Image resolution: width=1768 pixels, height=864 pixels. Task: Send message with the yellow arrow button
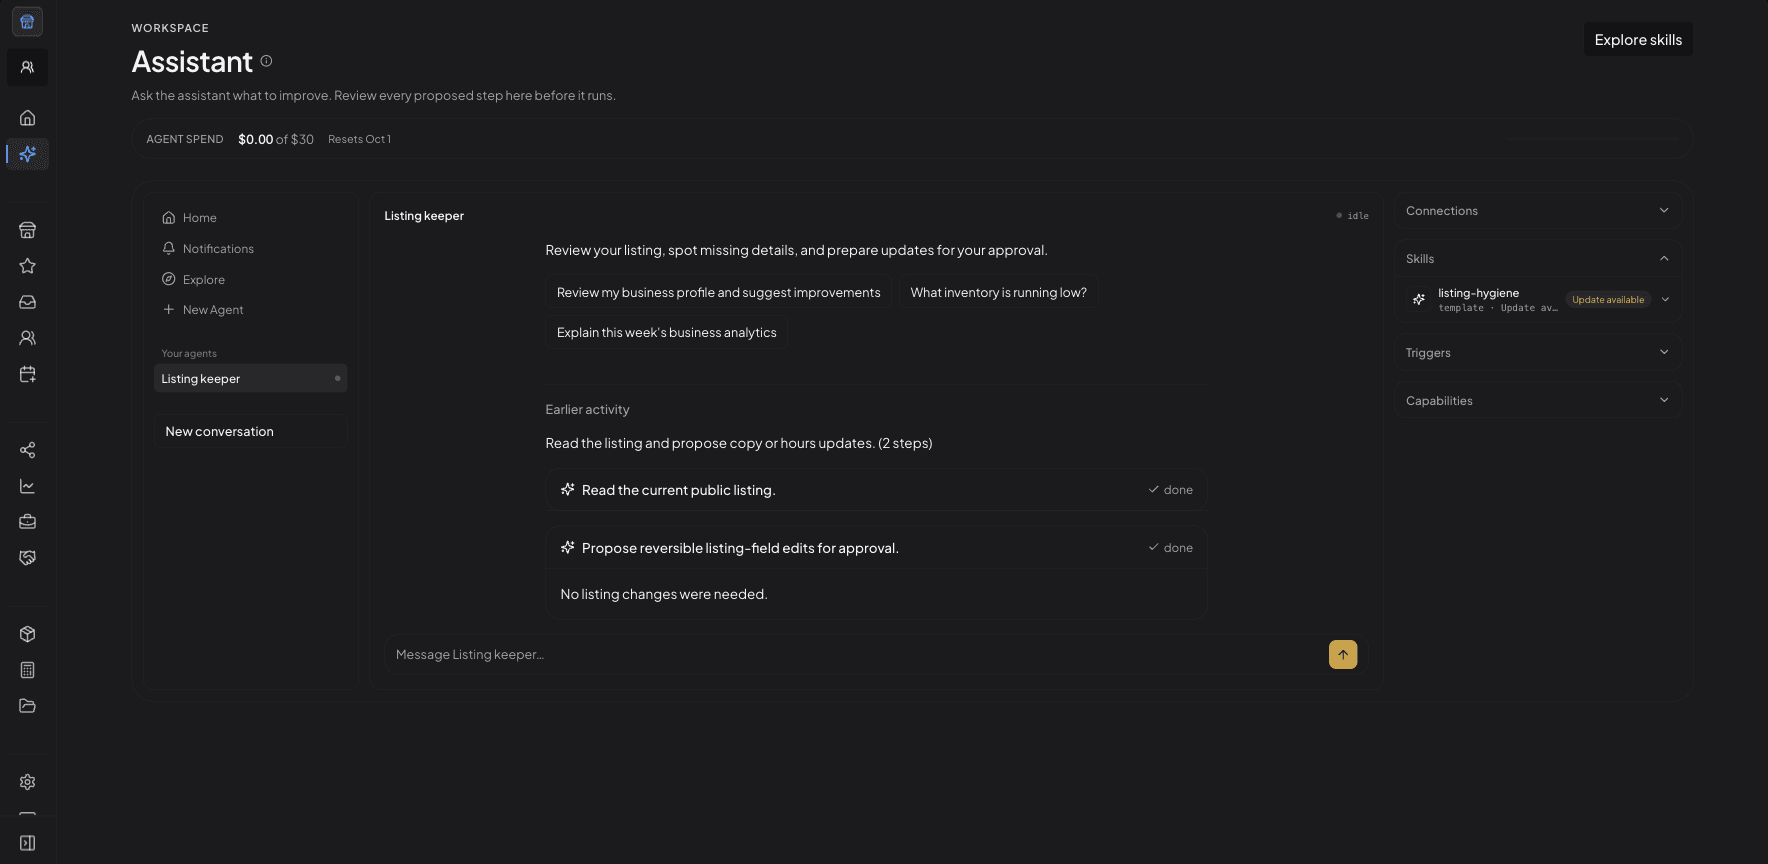1343,654
